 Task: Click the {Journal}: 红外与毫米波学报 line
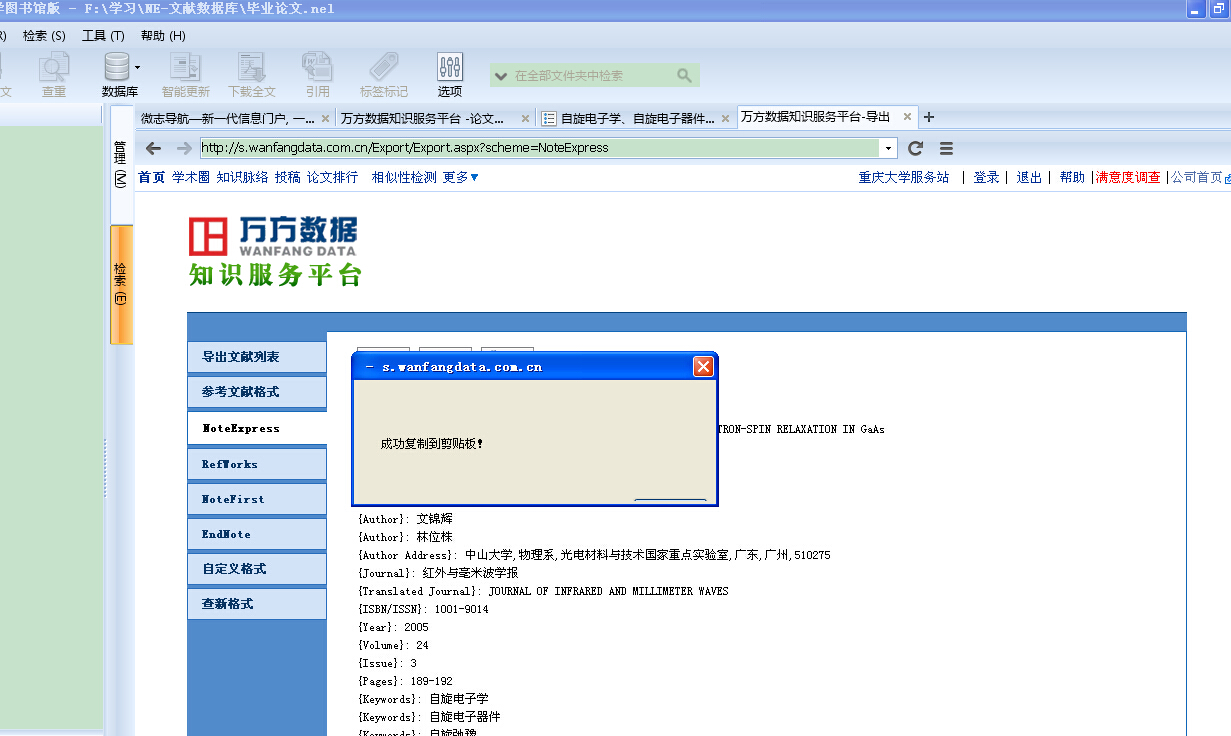click(438, 573)
